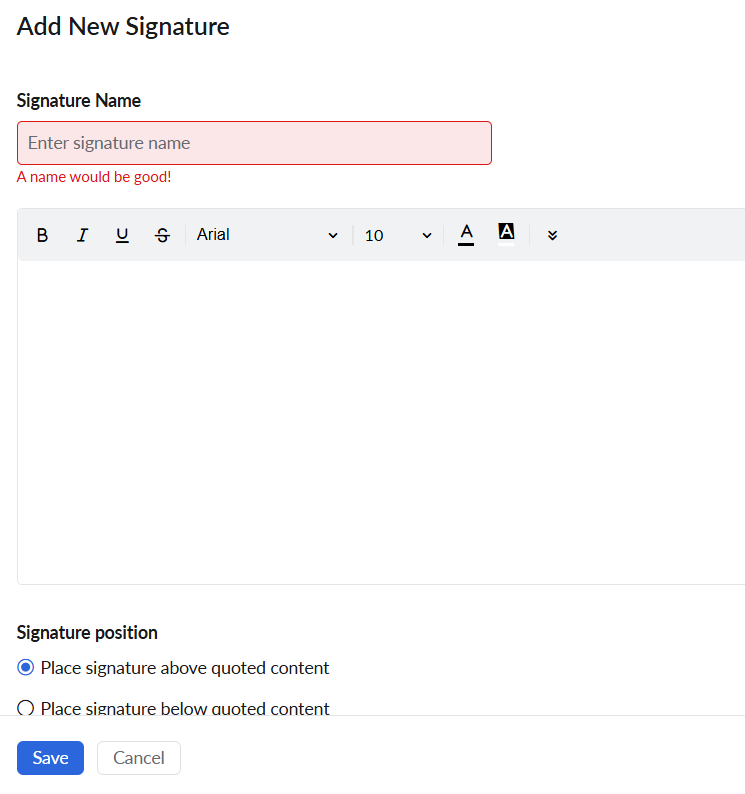Open the Arial font family dropdown
Image resolution: width=745 pixels, height=794 pixels.
pyautogui.click(x=267, y=235)
